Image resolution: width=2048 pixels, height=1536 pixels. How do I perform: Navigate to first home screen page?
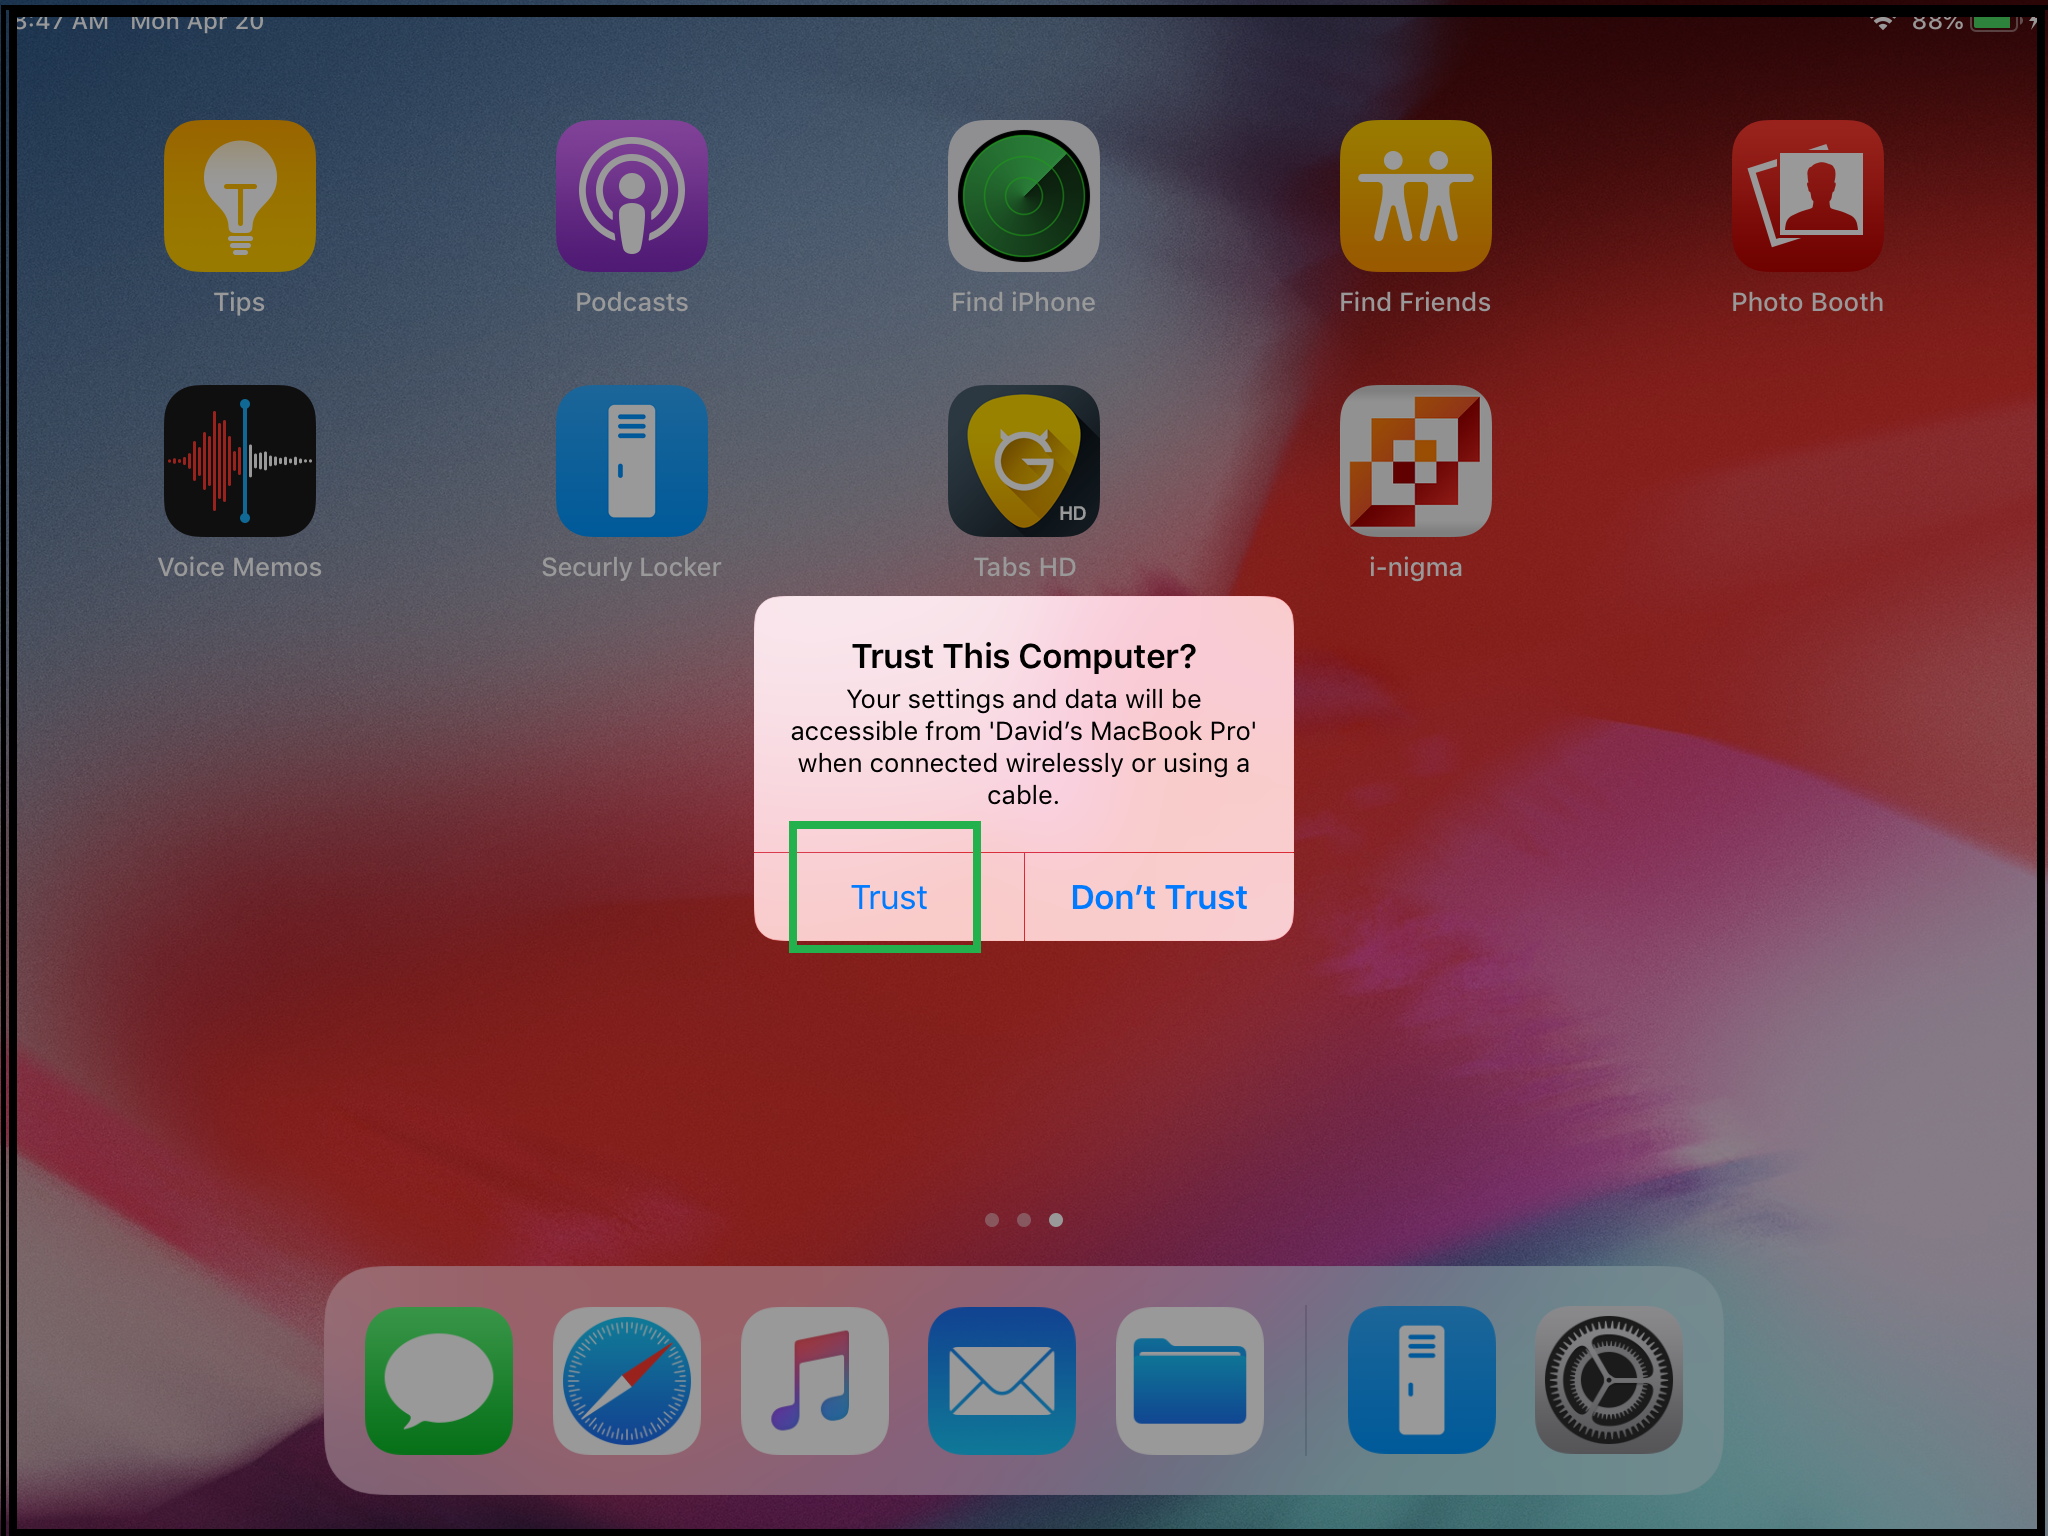pos(990,1220)
